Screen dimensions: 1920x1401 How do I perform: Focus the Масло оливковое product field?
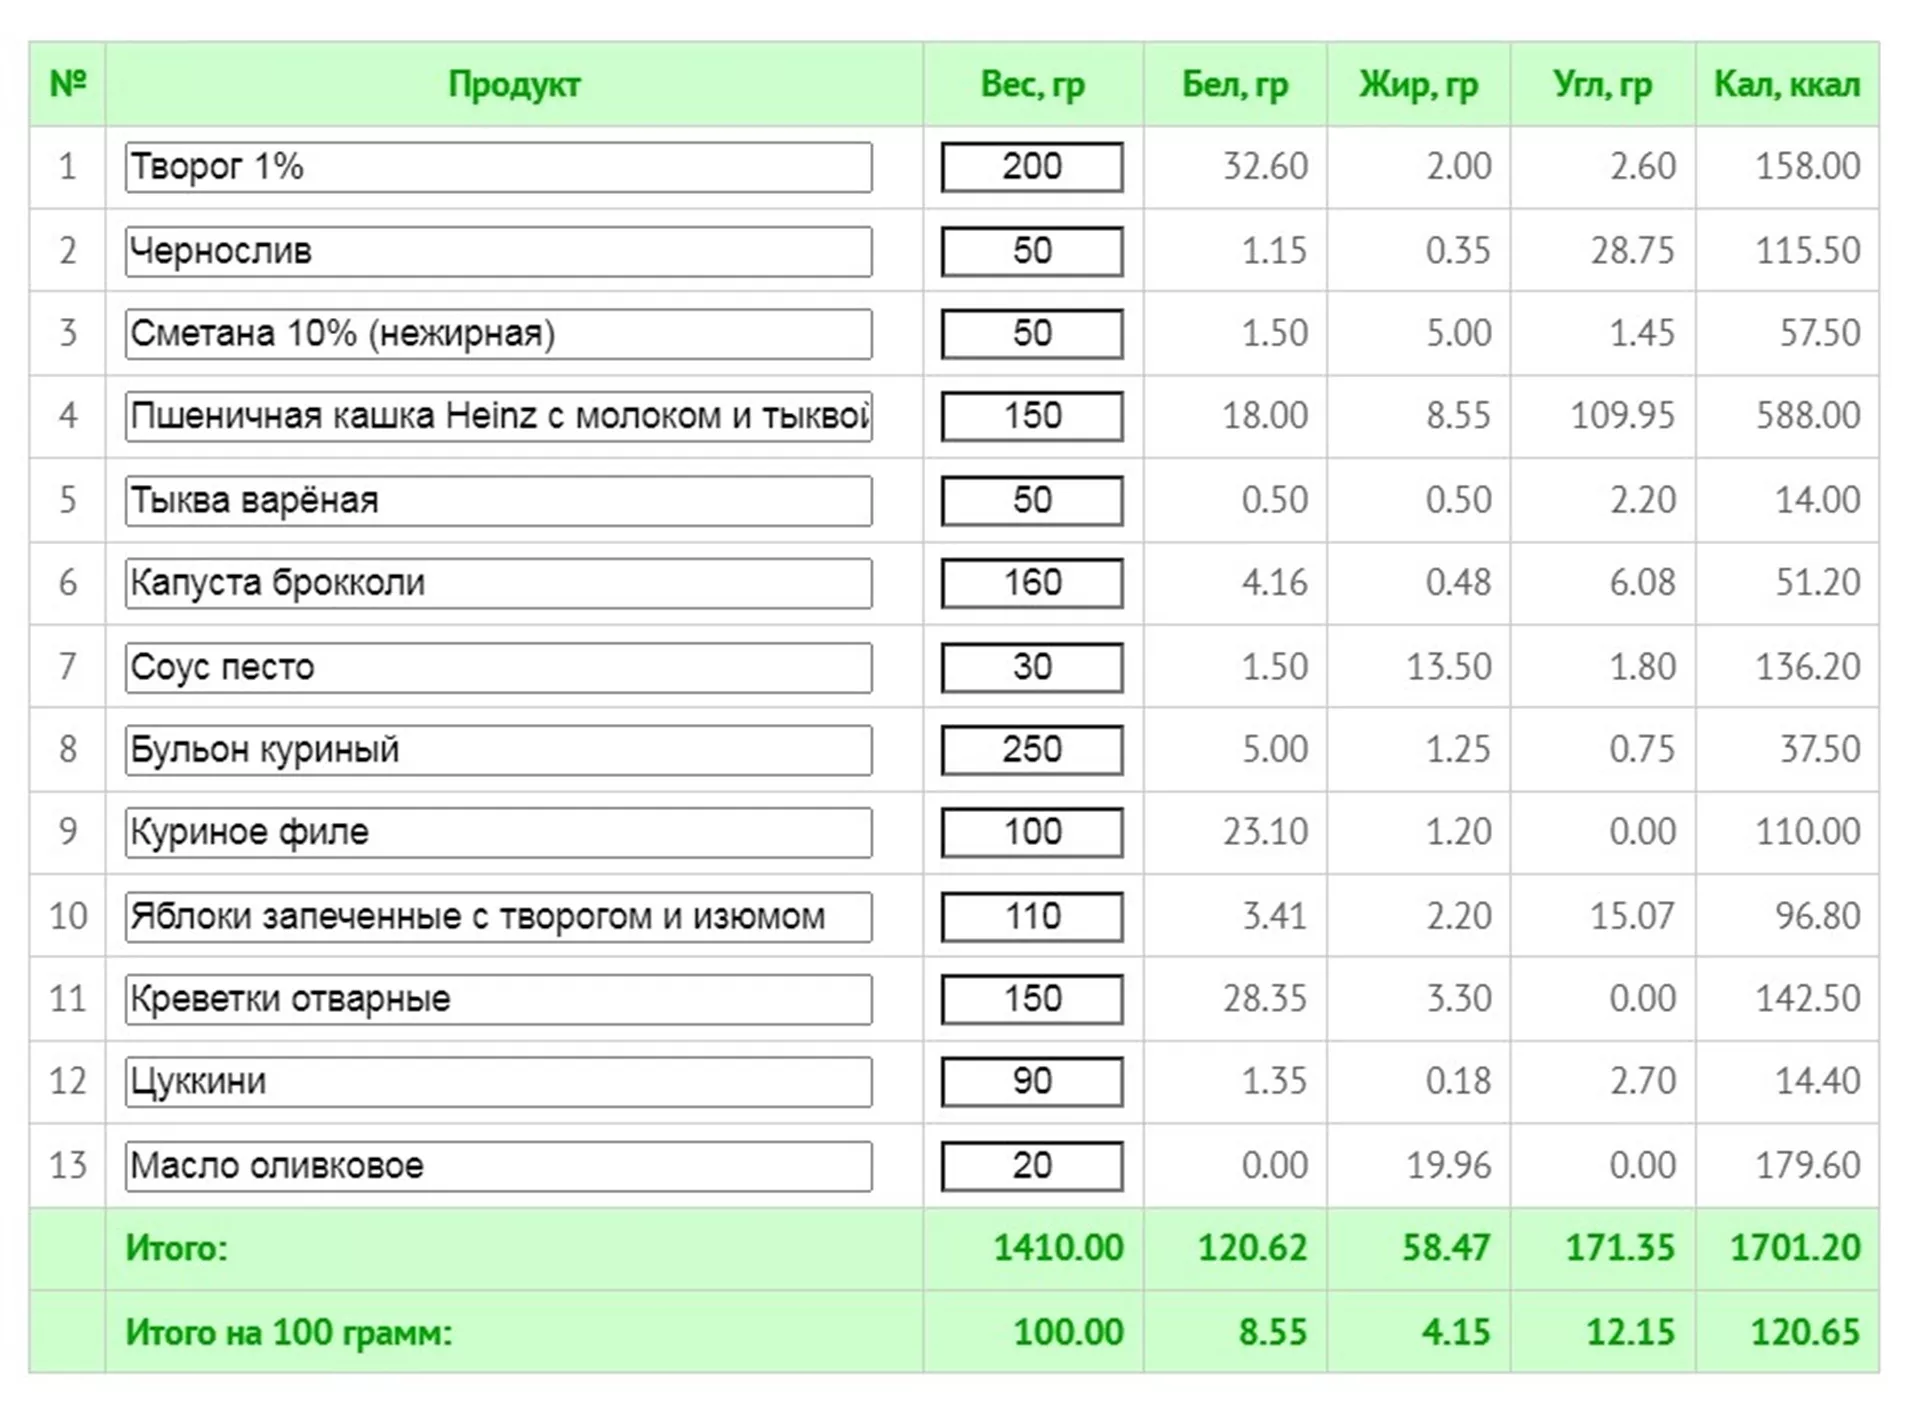click(498, 1166)
